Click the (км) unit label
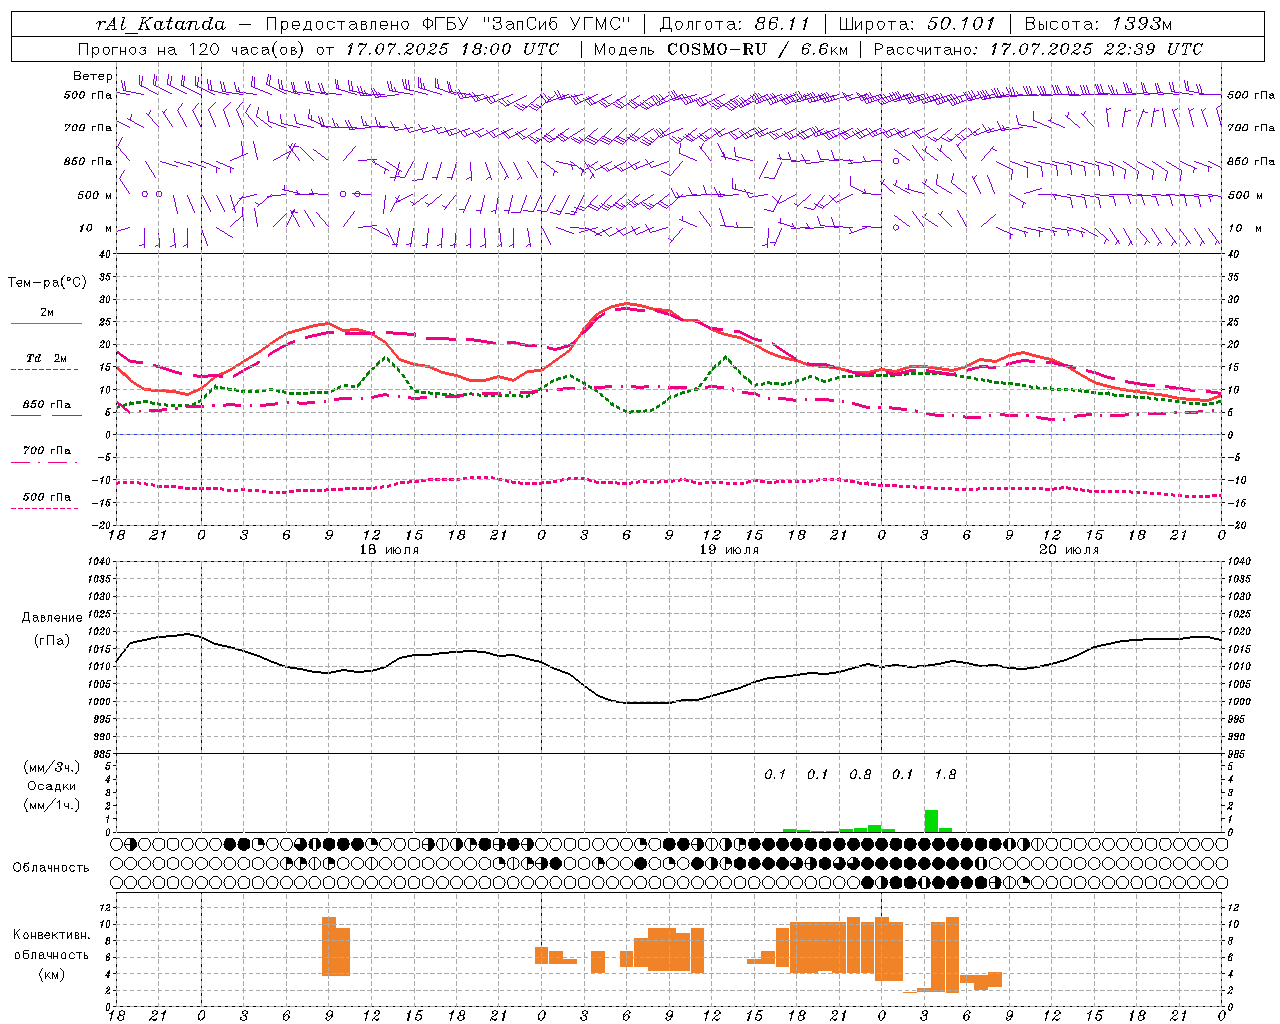The height and width of the screenshot is (1024, 1280). pyautogui.click(x=52, y=973)
